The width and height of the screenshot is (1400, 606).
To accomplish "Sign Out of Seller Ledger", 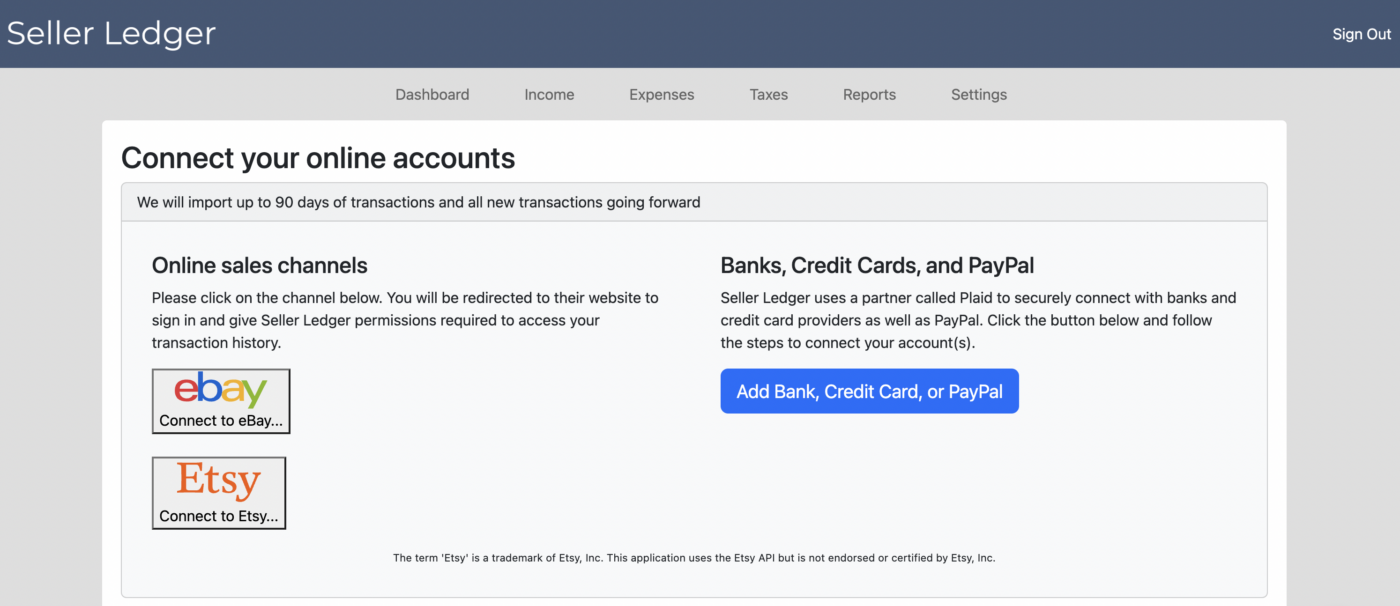I will (x=1361, y=34).
